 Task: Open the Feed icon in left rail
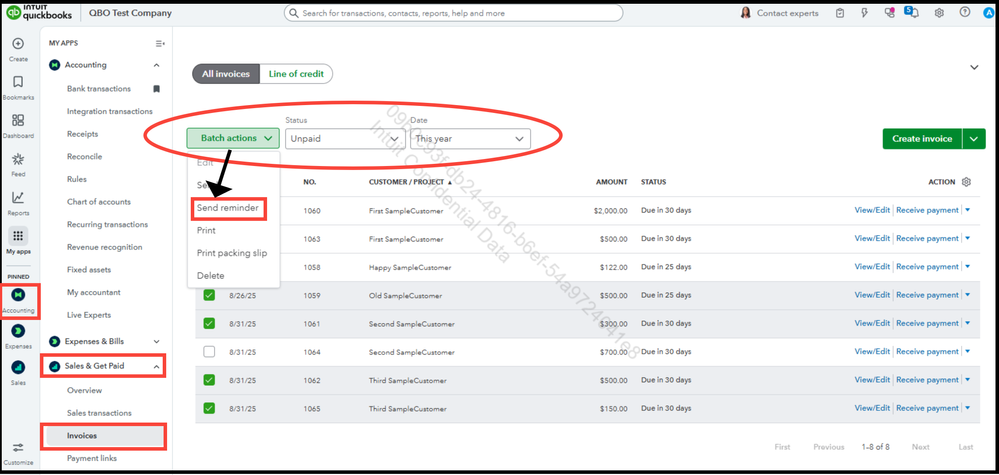[18, 159]
